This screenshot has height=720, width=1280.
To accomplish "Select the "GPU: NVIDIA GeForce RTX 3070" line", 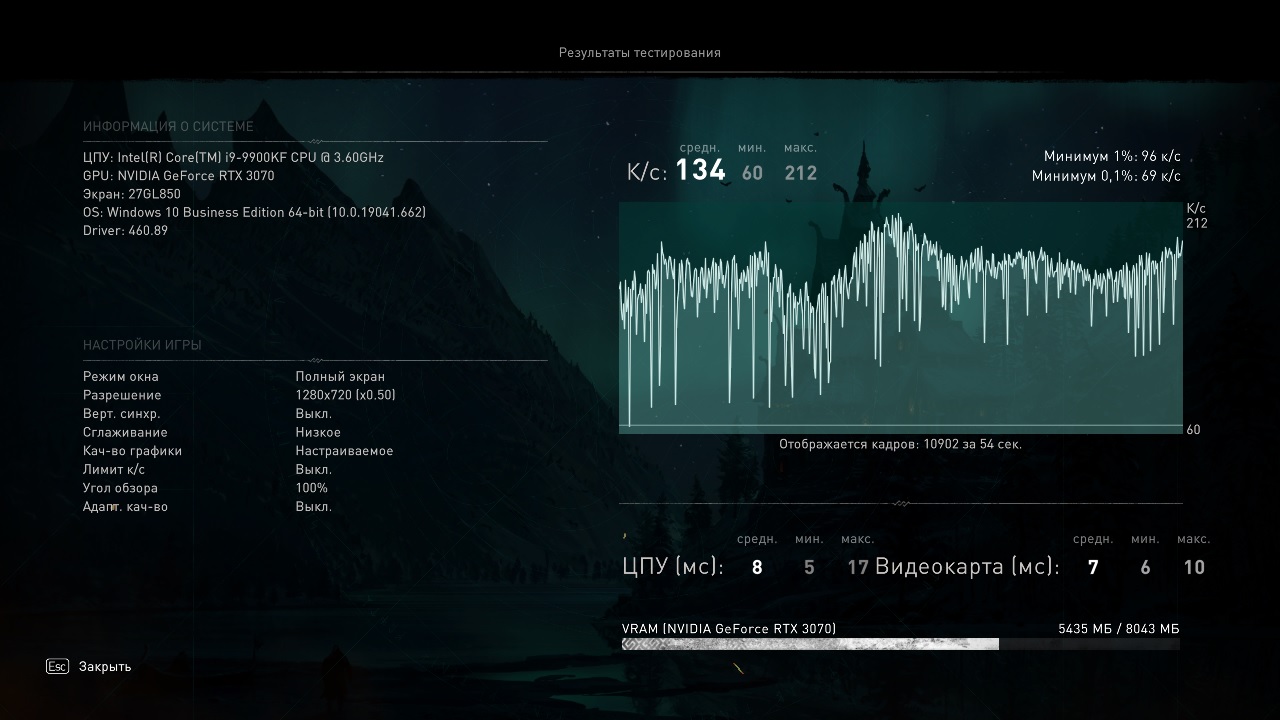I will (178, 176).
